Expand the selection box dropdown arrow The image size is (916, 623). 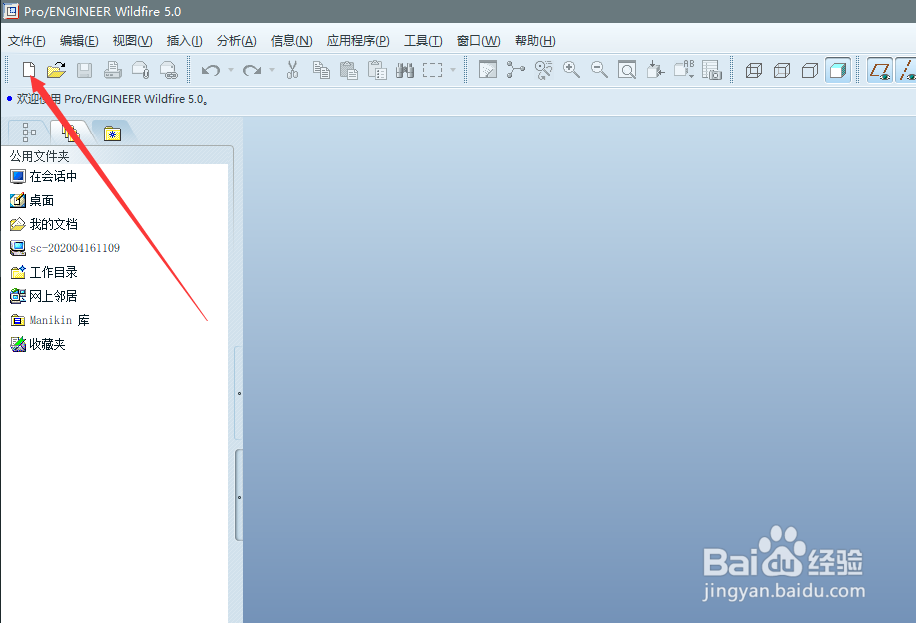click(x=453, y=70)
